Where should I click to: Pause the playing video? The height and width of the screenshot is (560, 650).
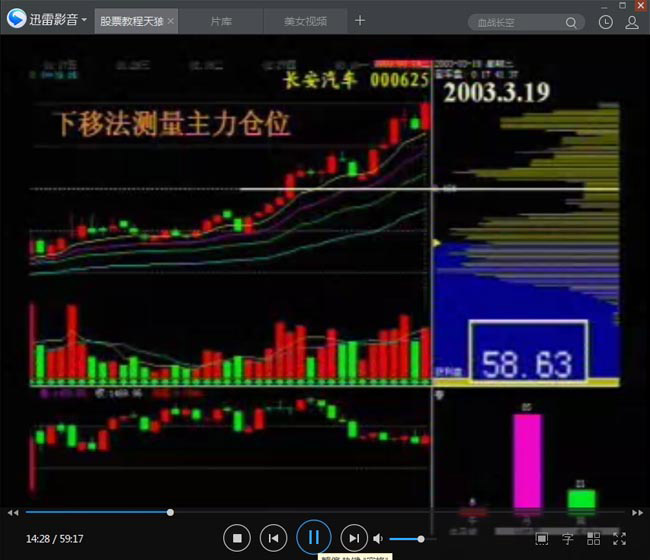314,537
